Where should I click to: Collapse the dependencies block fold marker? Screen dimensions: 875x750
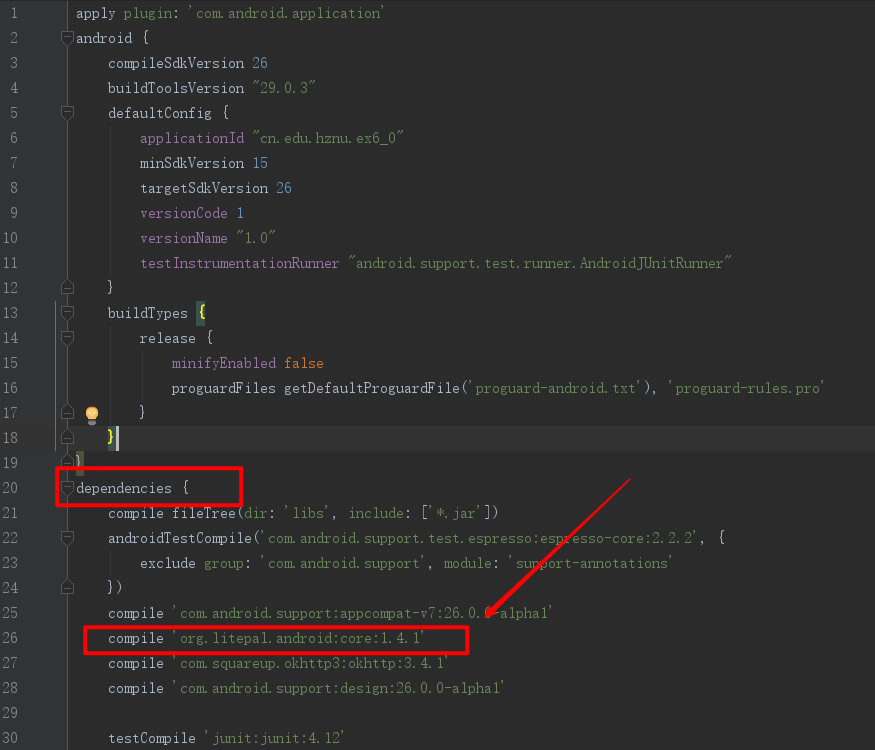click(67, 488)
